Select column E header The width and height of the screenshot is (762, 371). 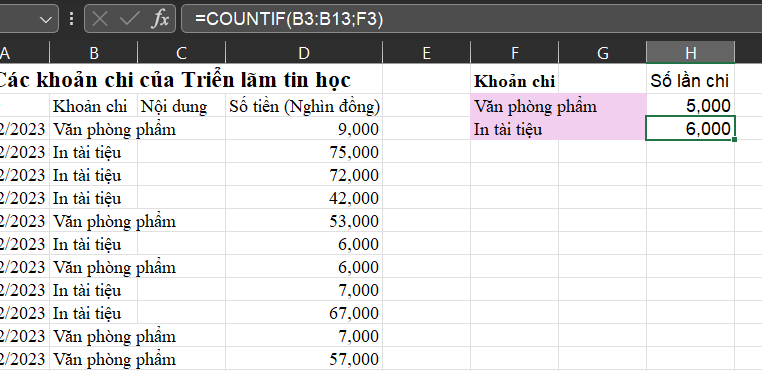pyautogui.click(x=426, y=53)
